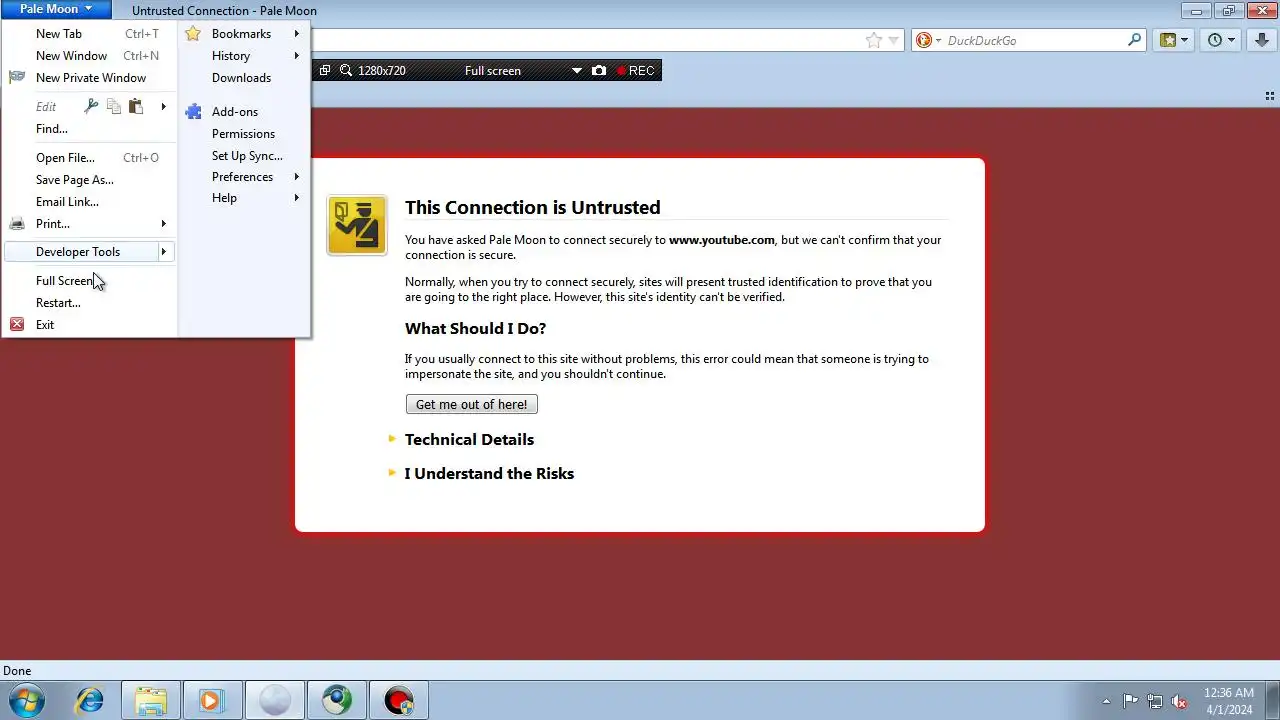Screen dimensions: 1280x720
Task: Start recording with the REC button
Action: (636, 71)
